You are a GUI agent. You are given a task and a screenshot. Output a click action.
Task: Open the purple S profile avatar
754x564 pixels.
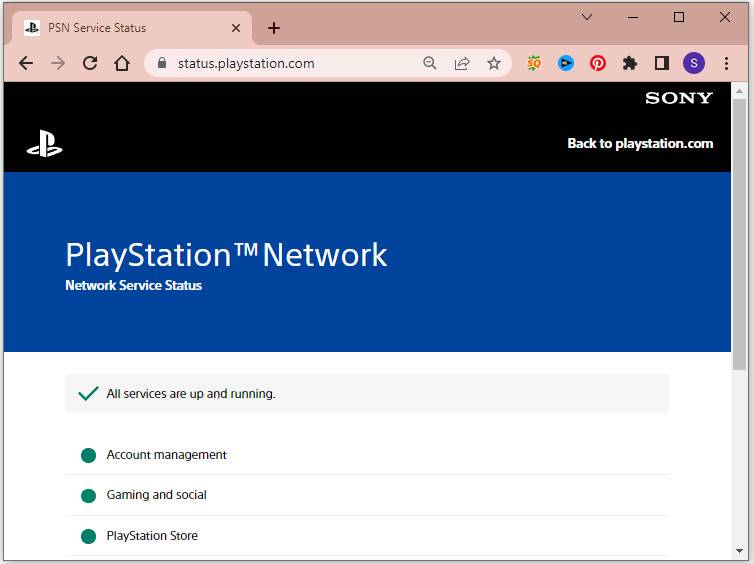point(694,63)
